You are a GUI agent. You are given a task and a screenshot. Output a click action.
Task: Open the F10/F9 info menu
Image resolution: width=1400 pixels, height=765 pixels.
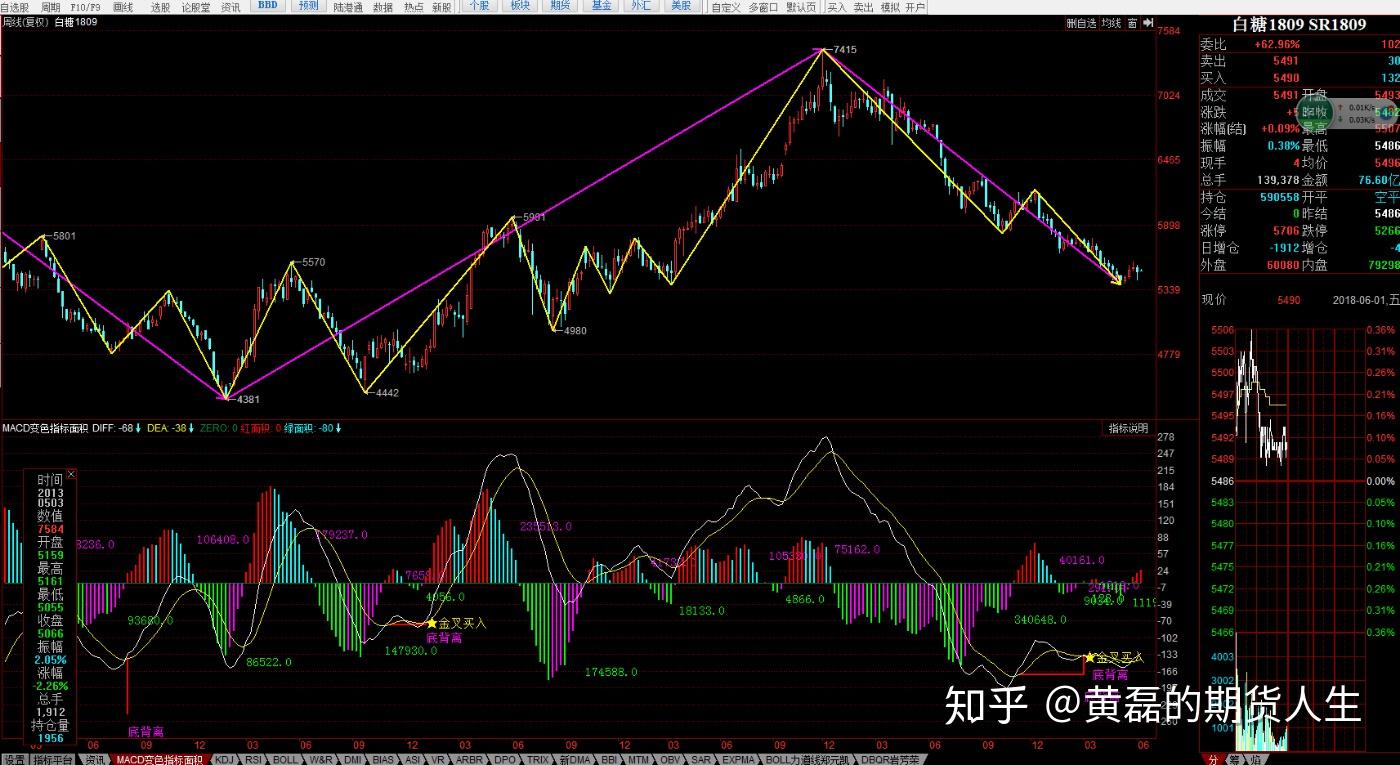(86, 6)
